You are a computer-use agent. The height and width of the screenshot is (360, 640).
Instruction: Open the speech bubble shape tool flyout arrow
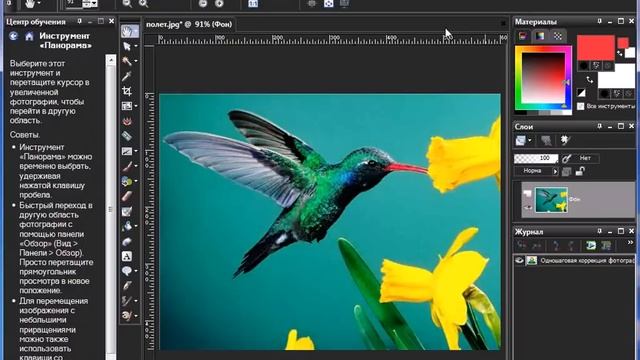click(x=136, y=271)
